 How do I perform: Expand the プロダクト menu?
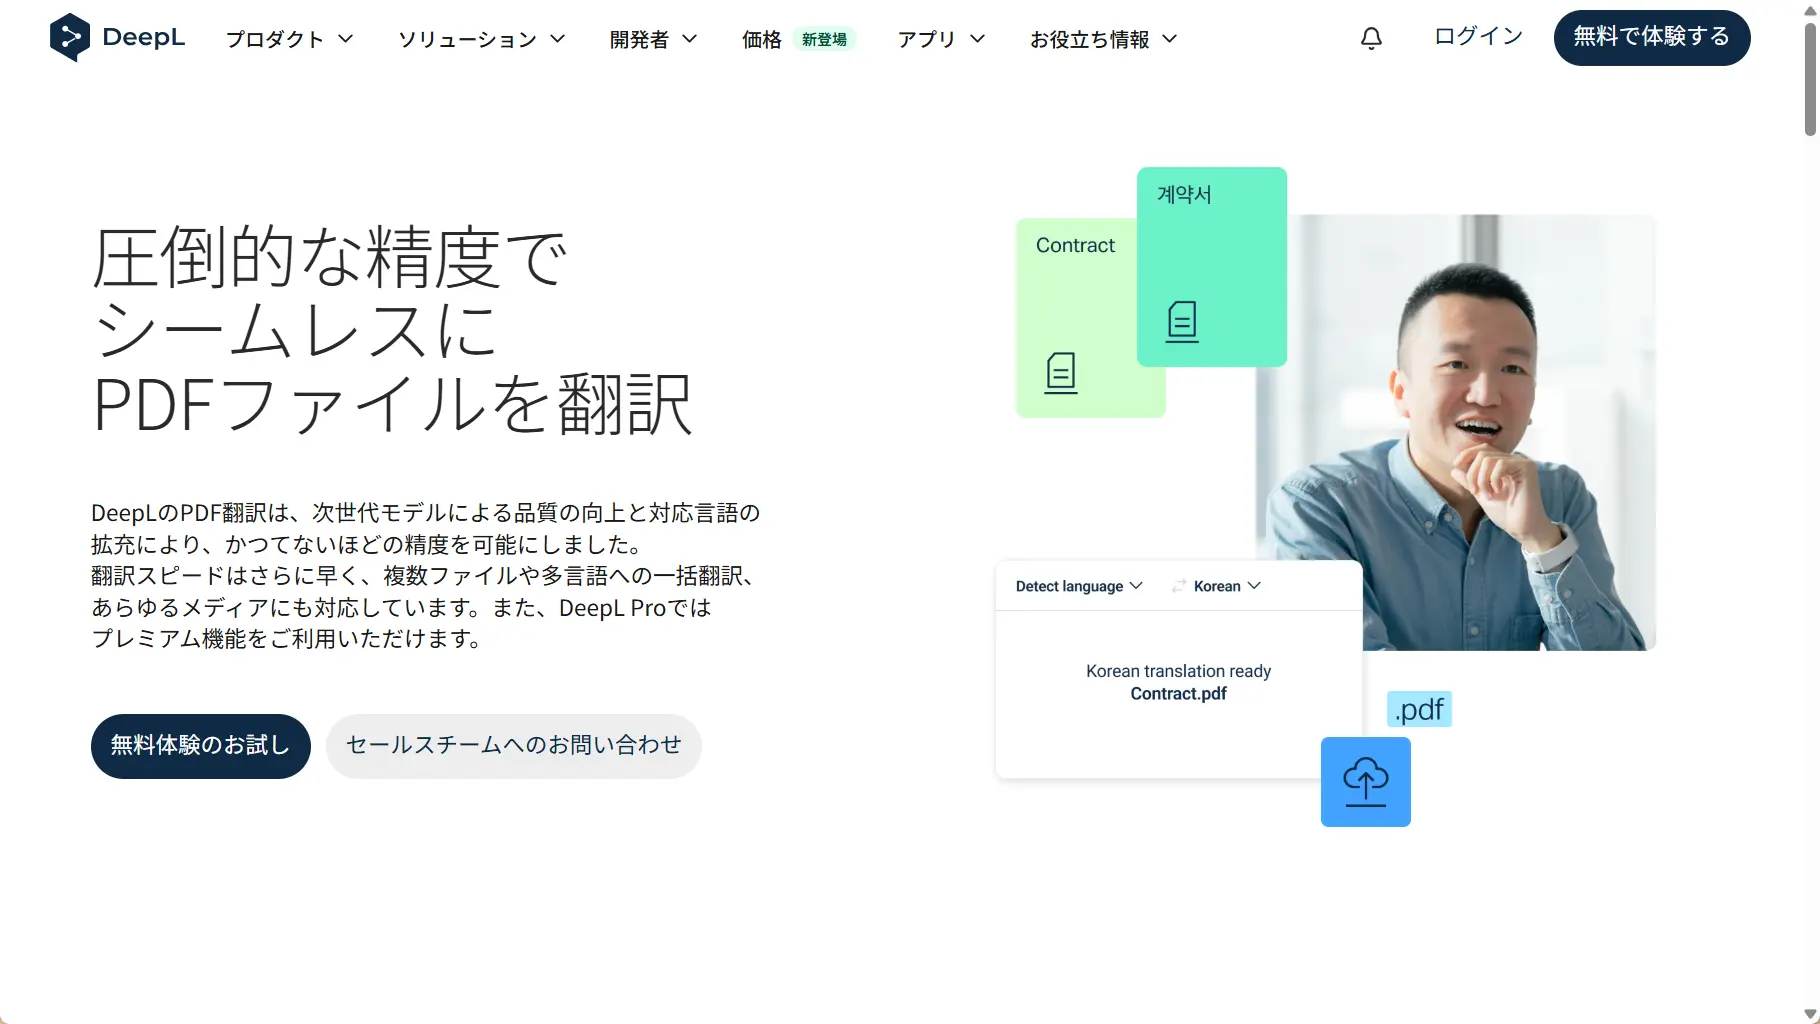[290, 39]
